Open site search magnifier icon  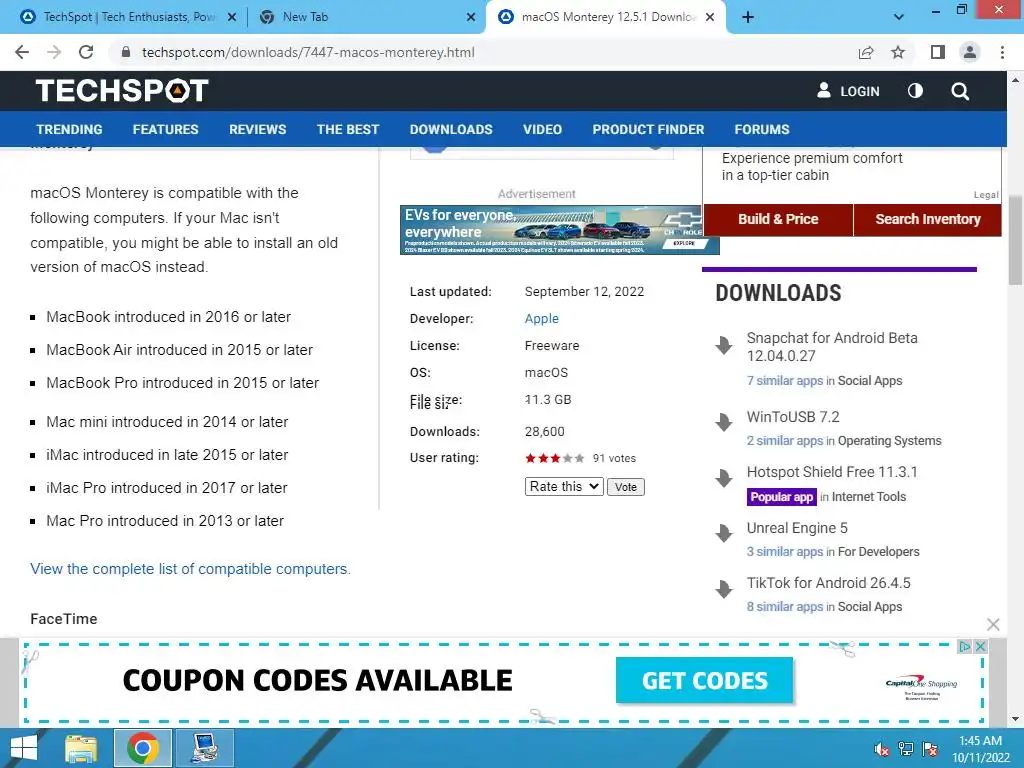click(960, 91)
